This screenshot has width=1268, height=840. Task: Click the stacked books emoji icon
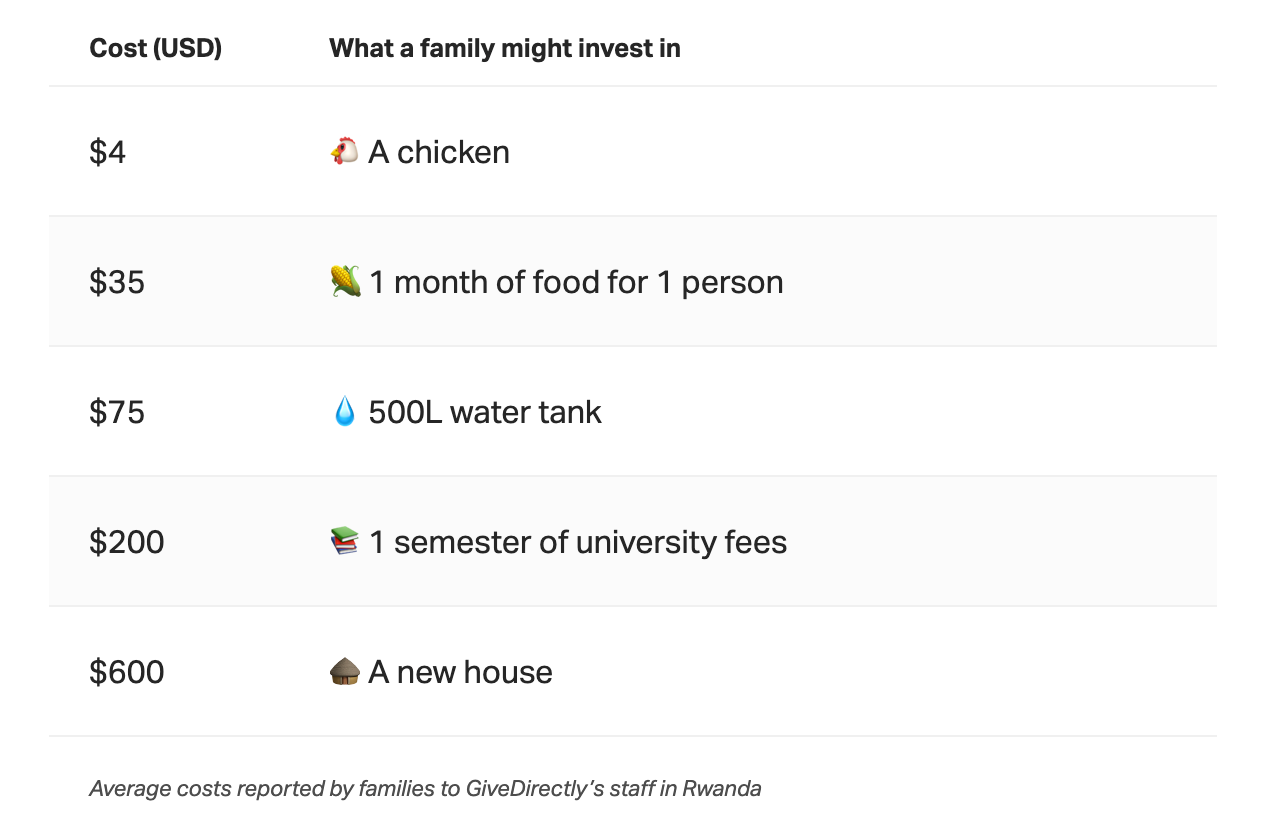(344, 541)
